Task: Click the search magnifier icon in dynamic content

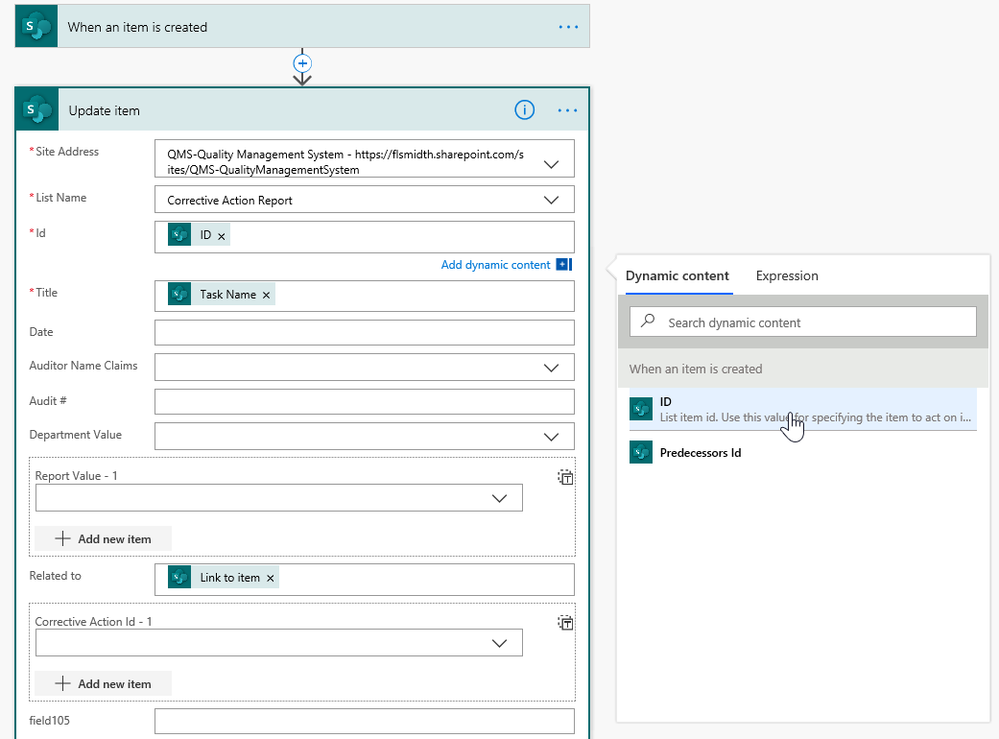Action: tap(648, 321)
